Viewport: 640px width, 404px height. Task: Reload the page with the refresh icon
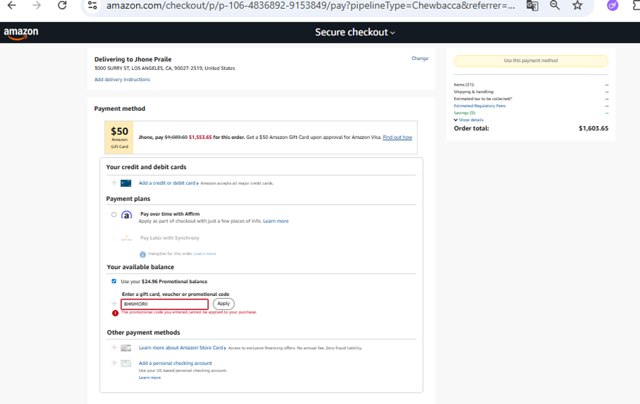click(62, 5)
